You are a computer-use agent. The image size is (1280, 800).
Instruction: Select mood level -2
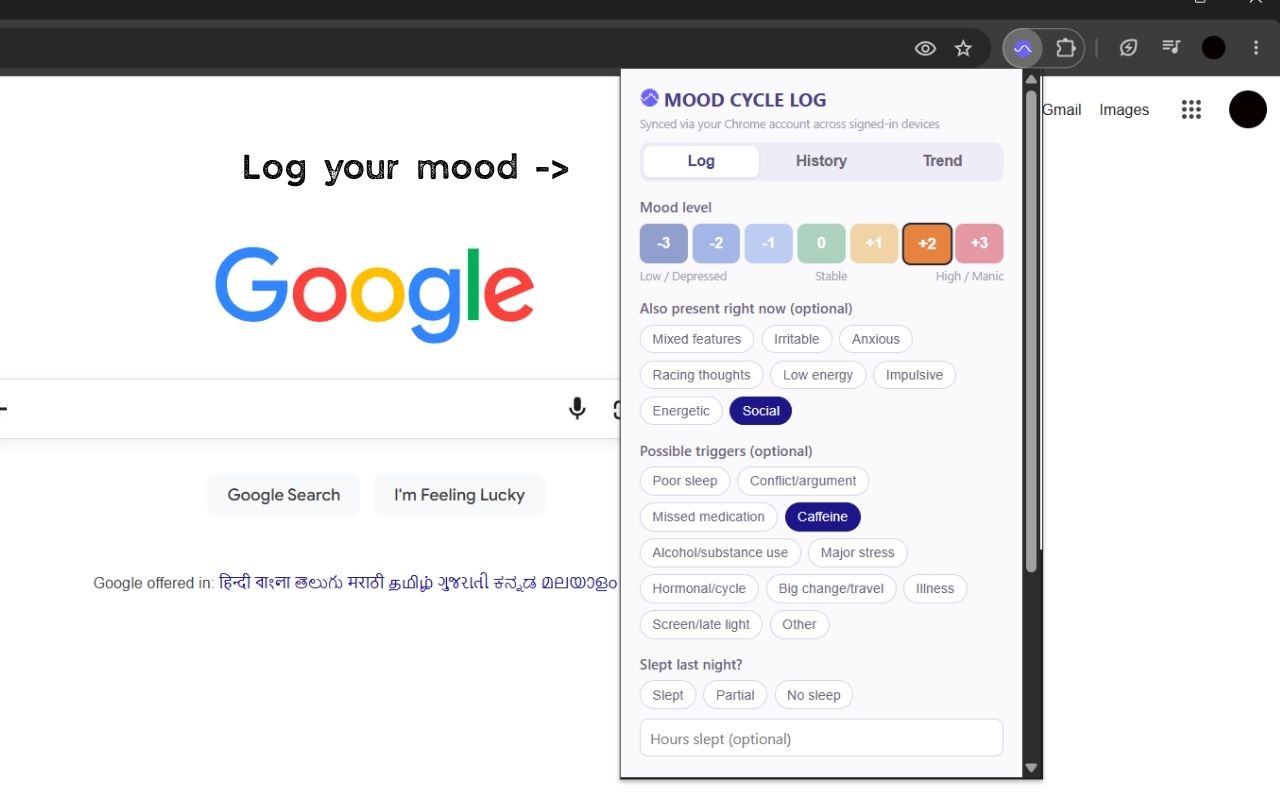716,244
